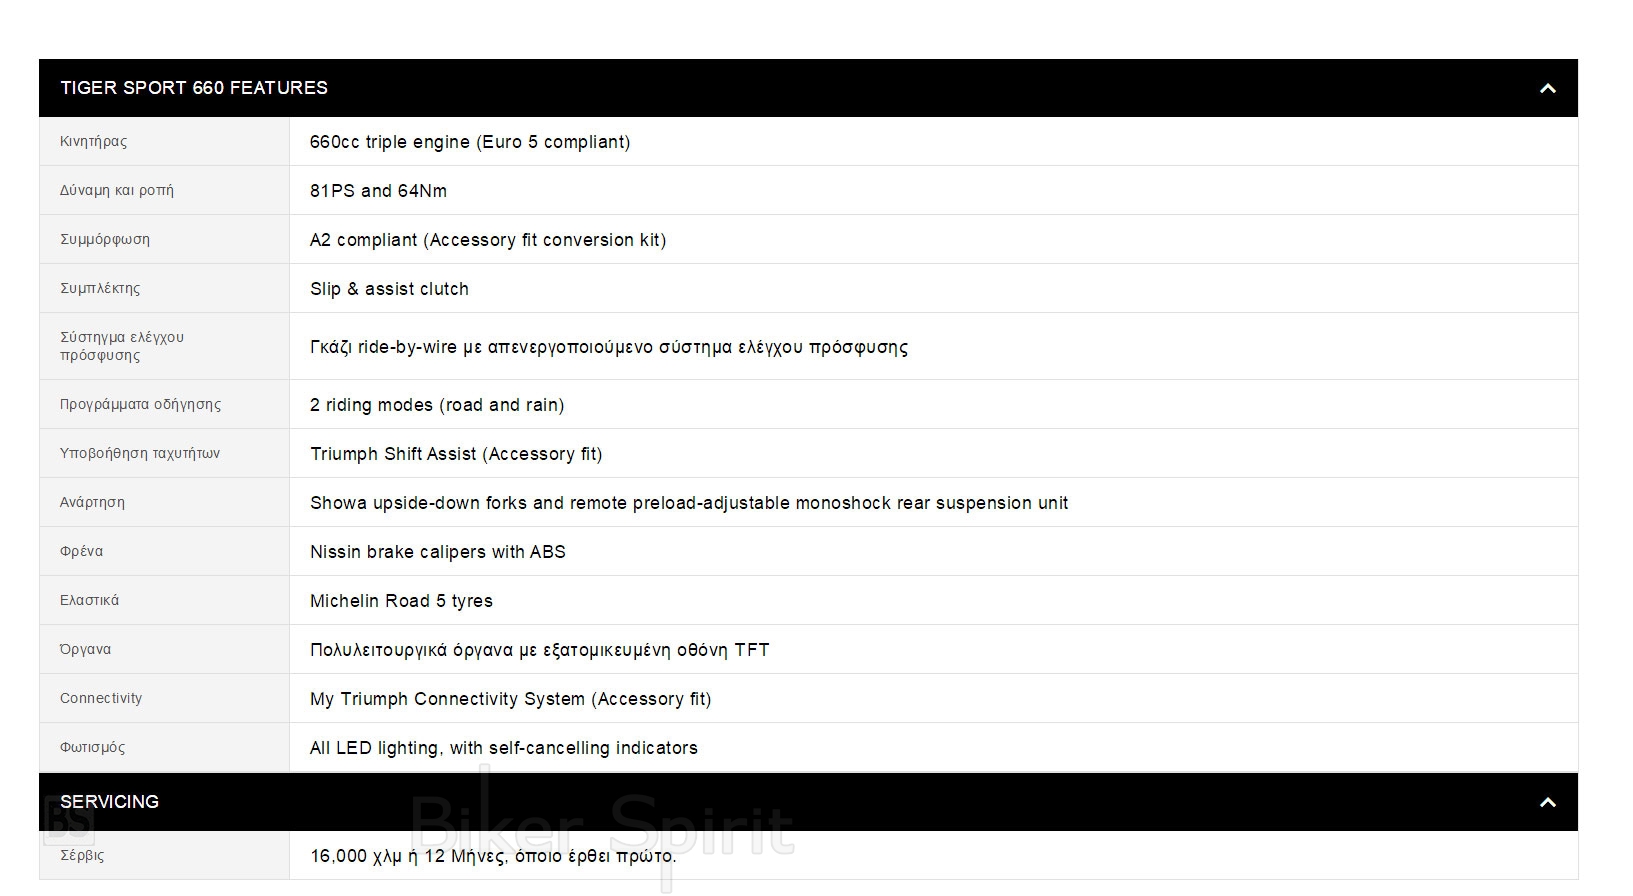Viewport: 1633px width, 896px height.
Task: Click the Σύστημα ελέγχου πρόσφυσης label
Action: 122,346
